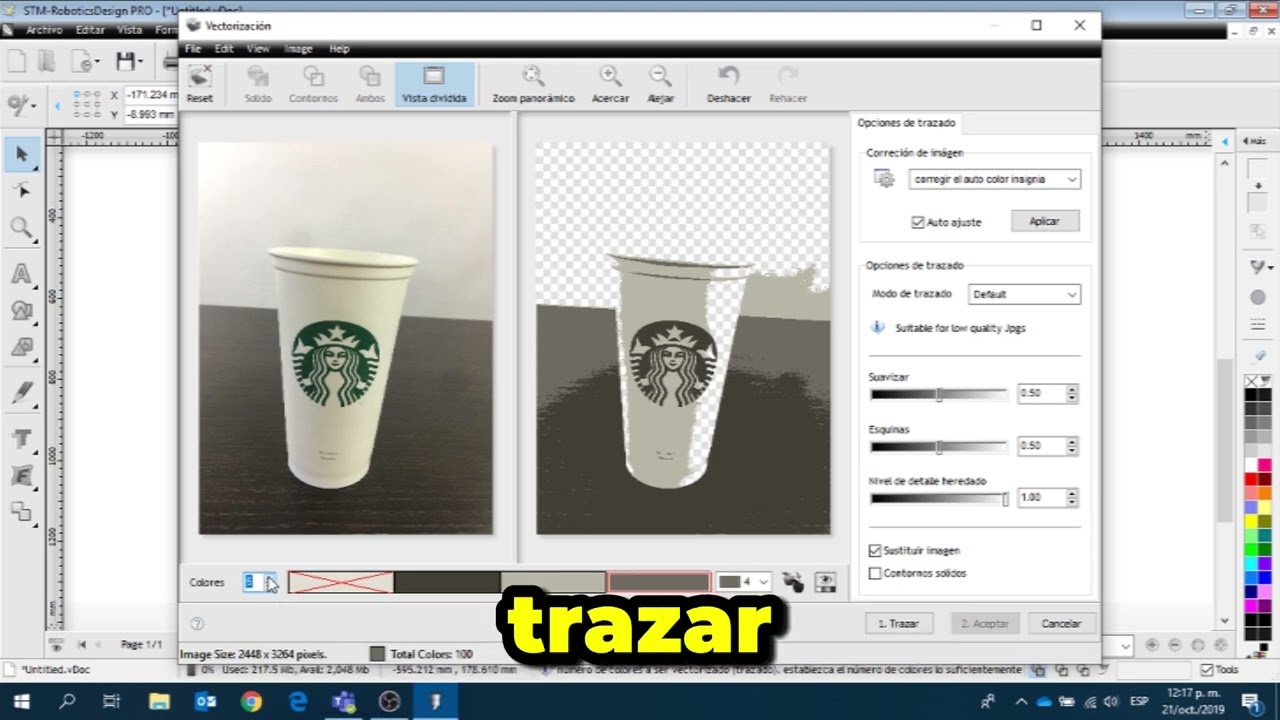Click the red-outlined medium gray color swatch

[660, 582]
